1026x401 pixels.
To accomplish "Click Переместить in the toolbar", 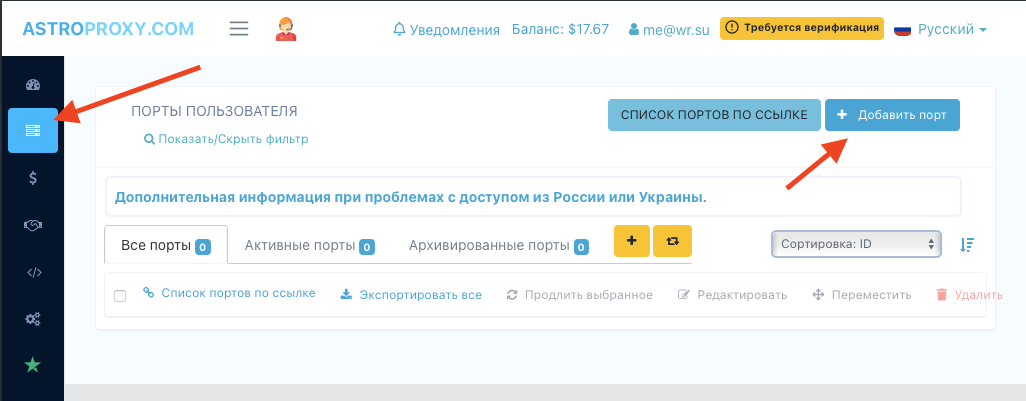I will 862,295.
